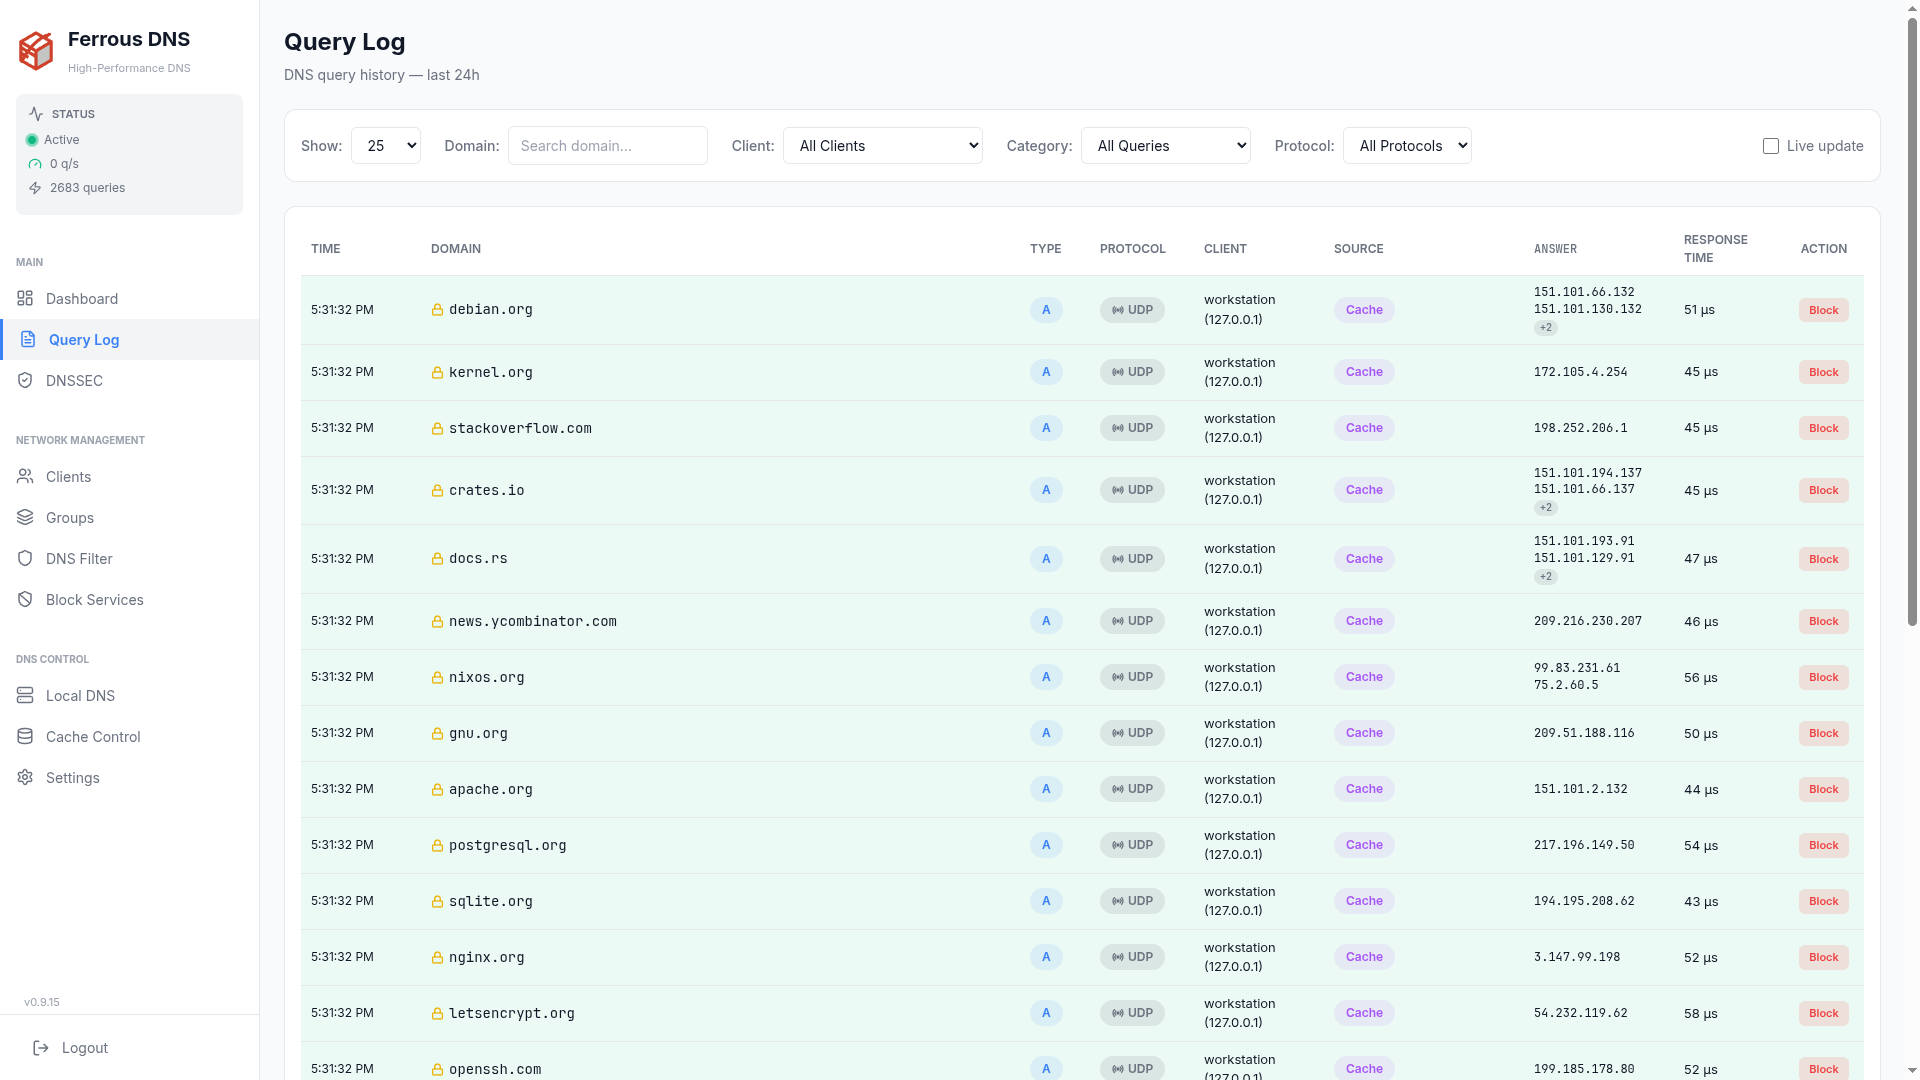Click the green Active status dot
The width and height of the screenshot is (1920, 1080).
point(32,140)
